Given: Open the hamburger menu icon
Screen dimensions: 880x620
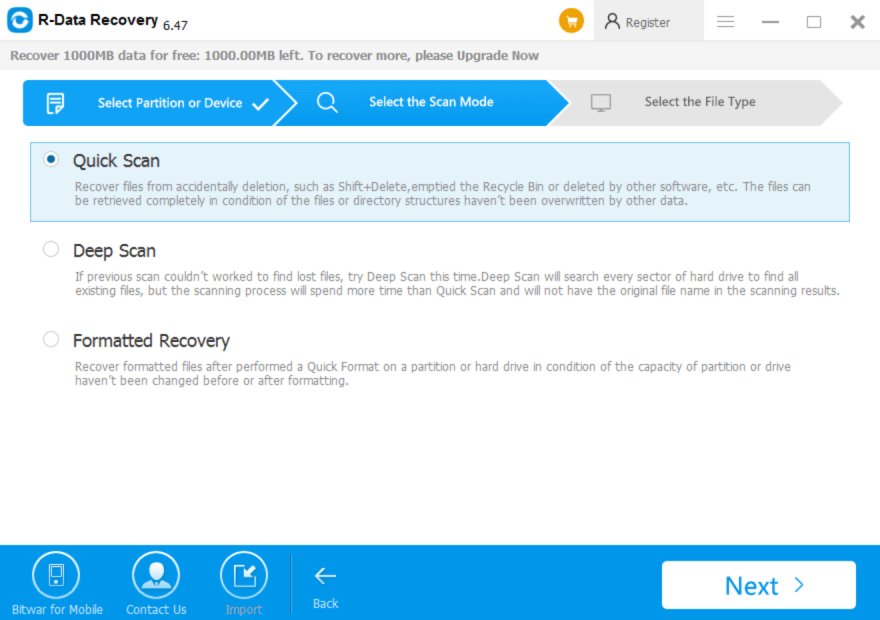Looking at the screenshot, I should coord(725,22).
